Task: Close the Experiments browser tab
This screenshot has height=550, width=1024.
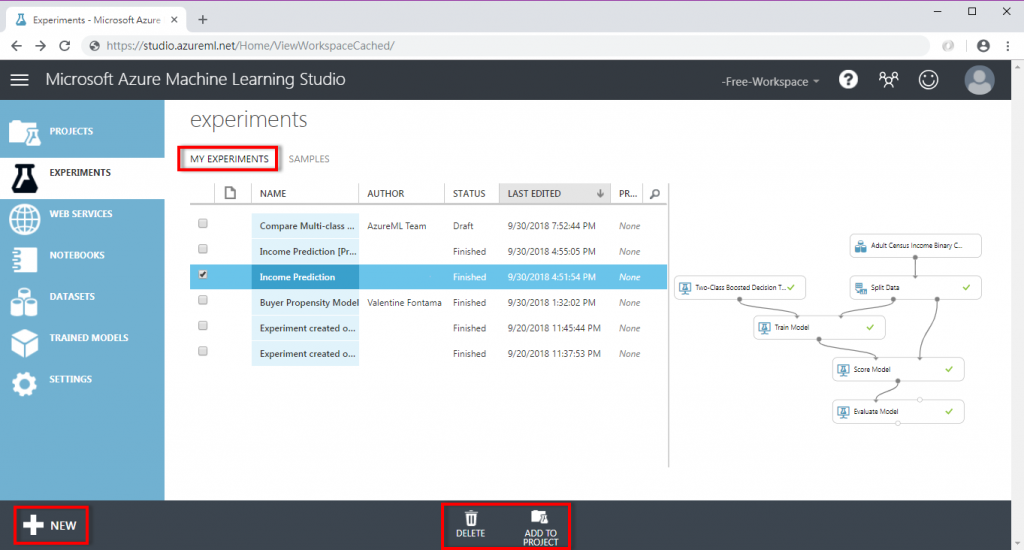Action: (174, 20)
